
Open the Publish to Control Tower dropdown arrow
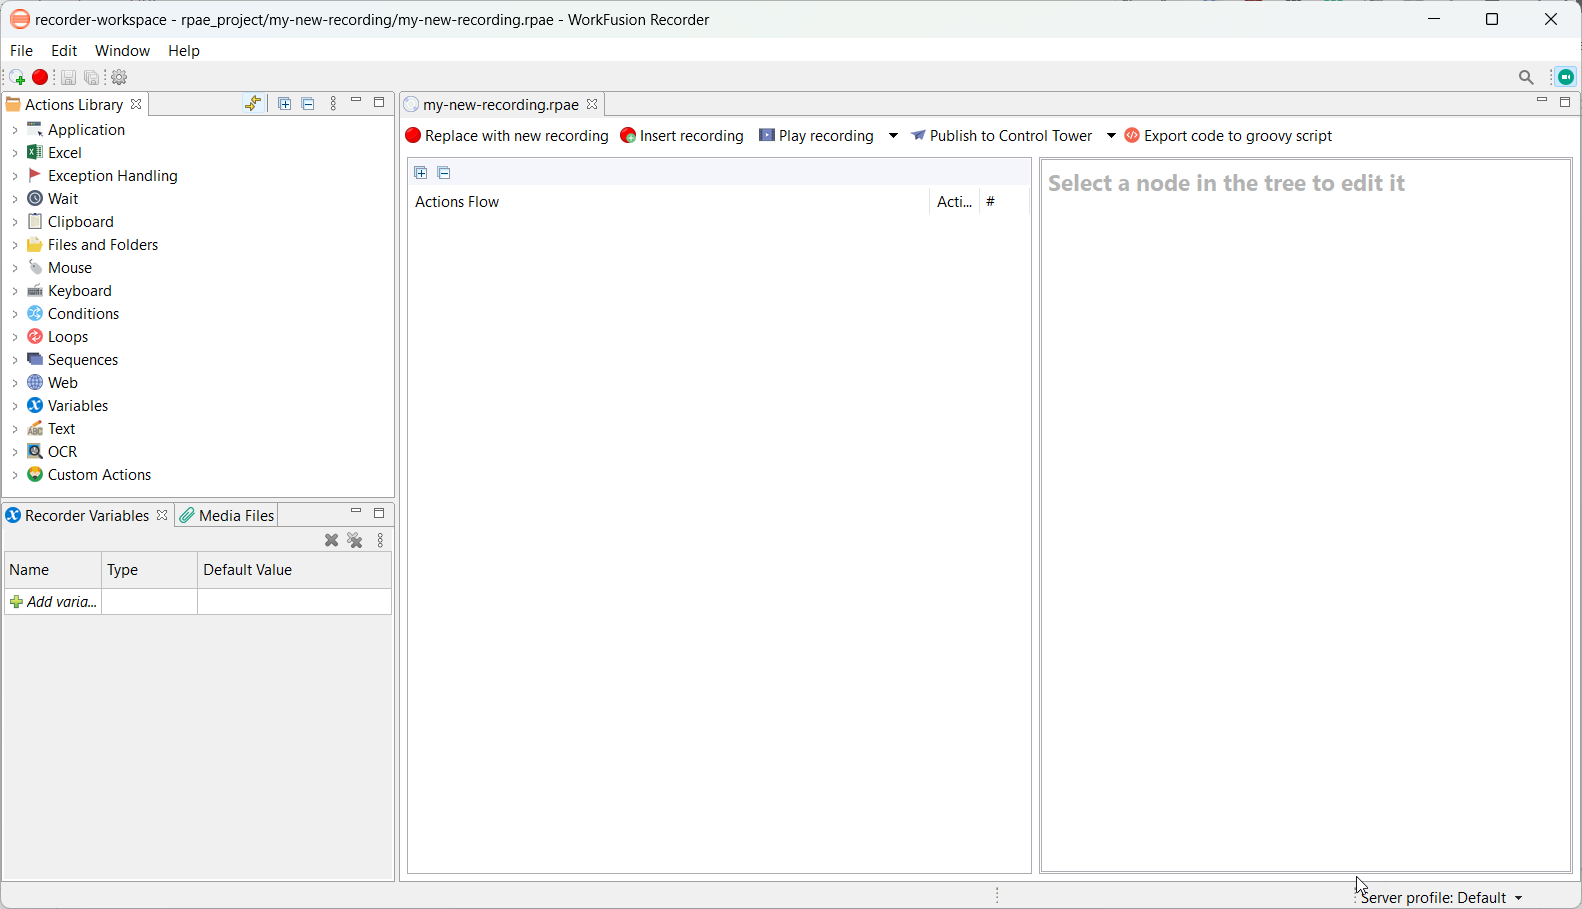tap(1111, 136)
